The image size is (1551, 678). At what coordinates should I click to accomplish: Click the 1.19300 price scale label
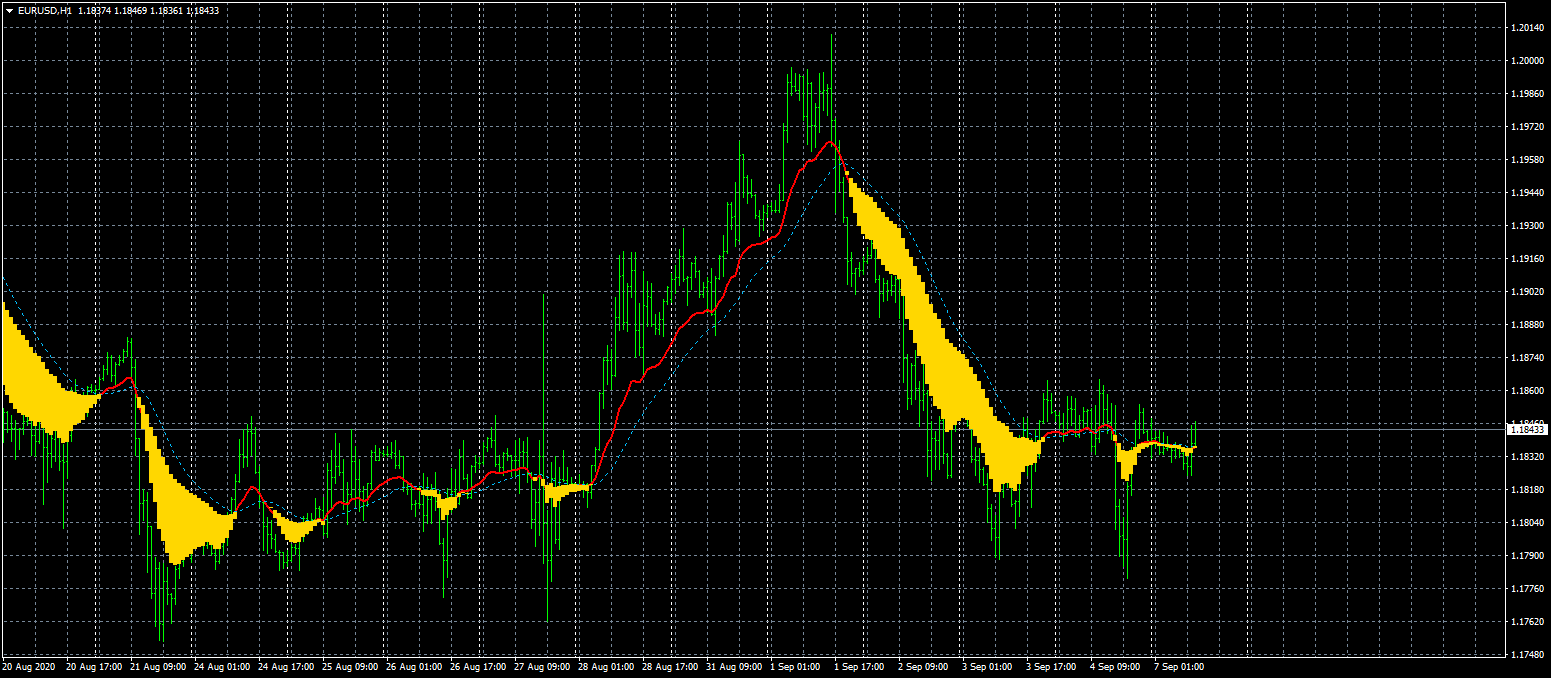point(1526,226)
